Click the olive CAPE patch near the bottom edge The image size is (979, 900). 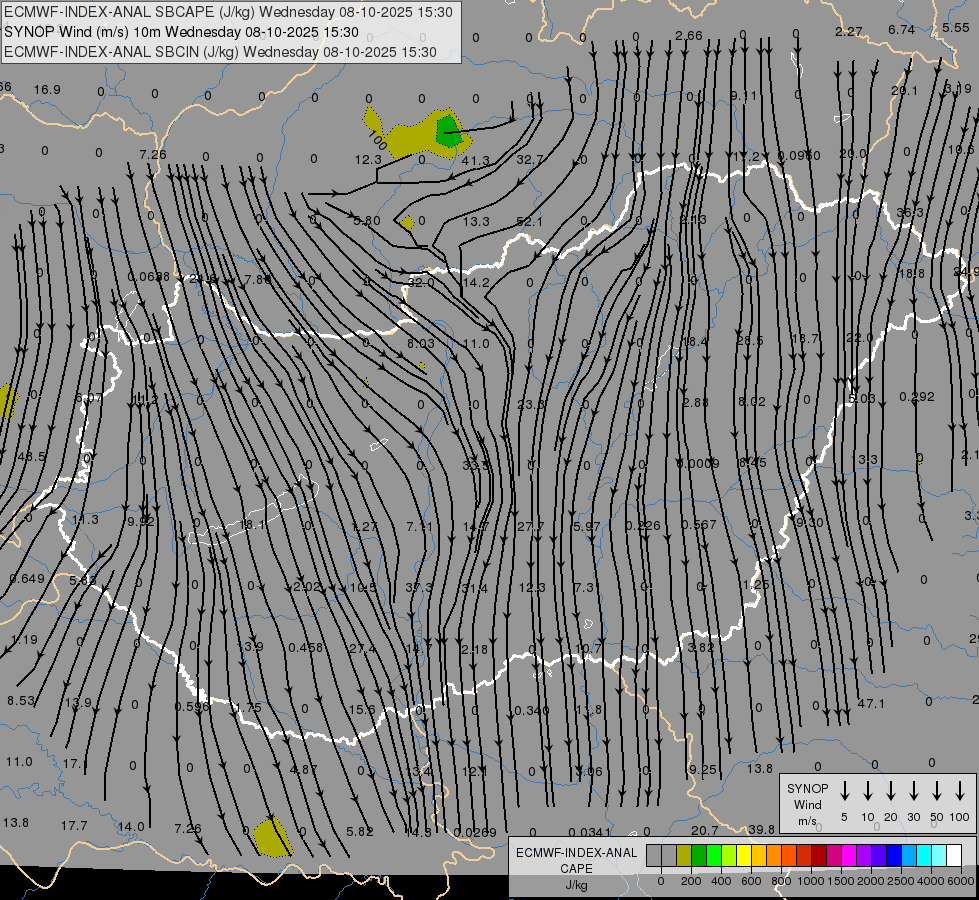(x=271, y=838)
